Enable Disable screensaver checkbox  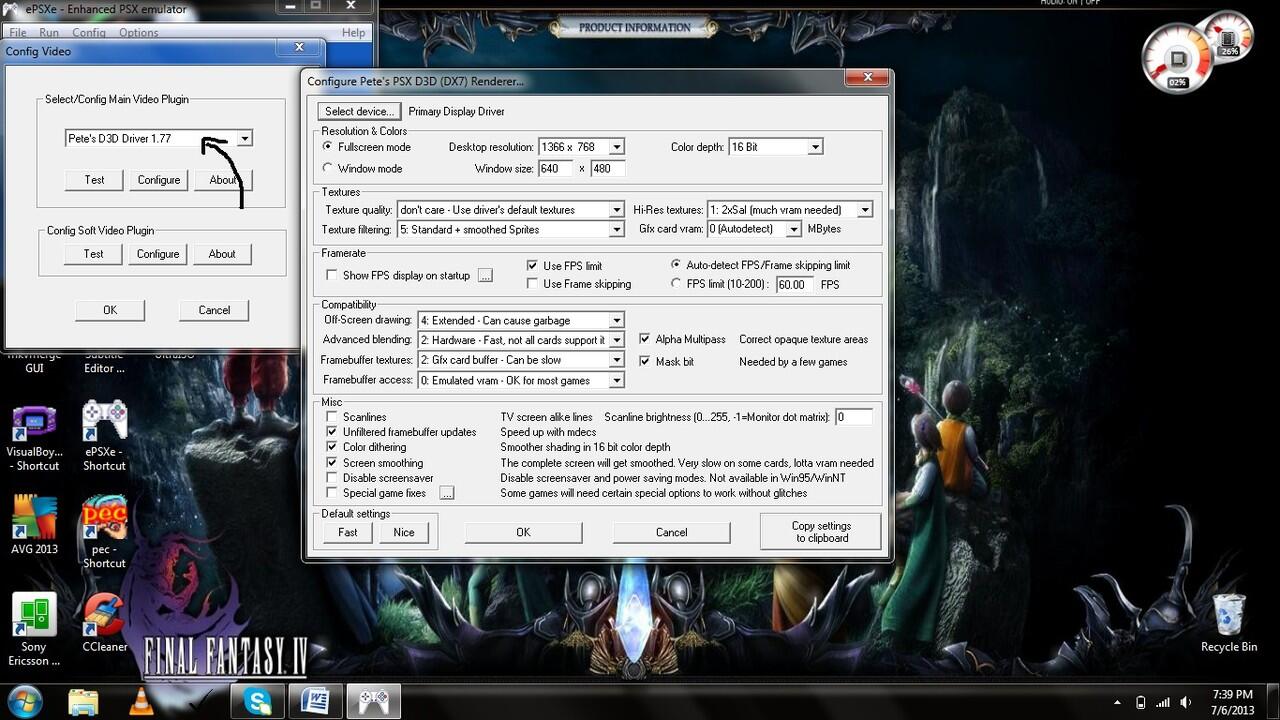click(x=333, y=478)
